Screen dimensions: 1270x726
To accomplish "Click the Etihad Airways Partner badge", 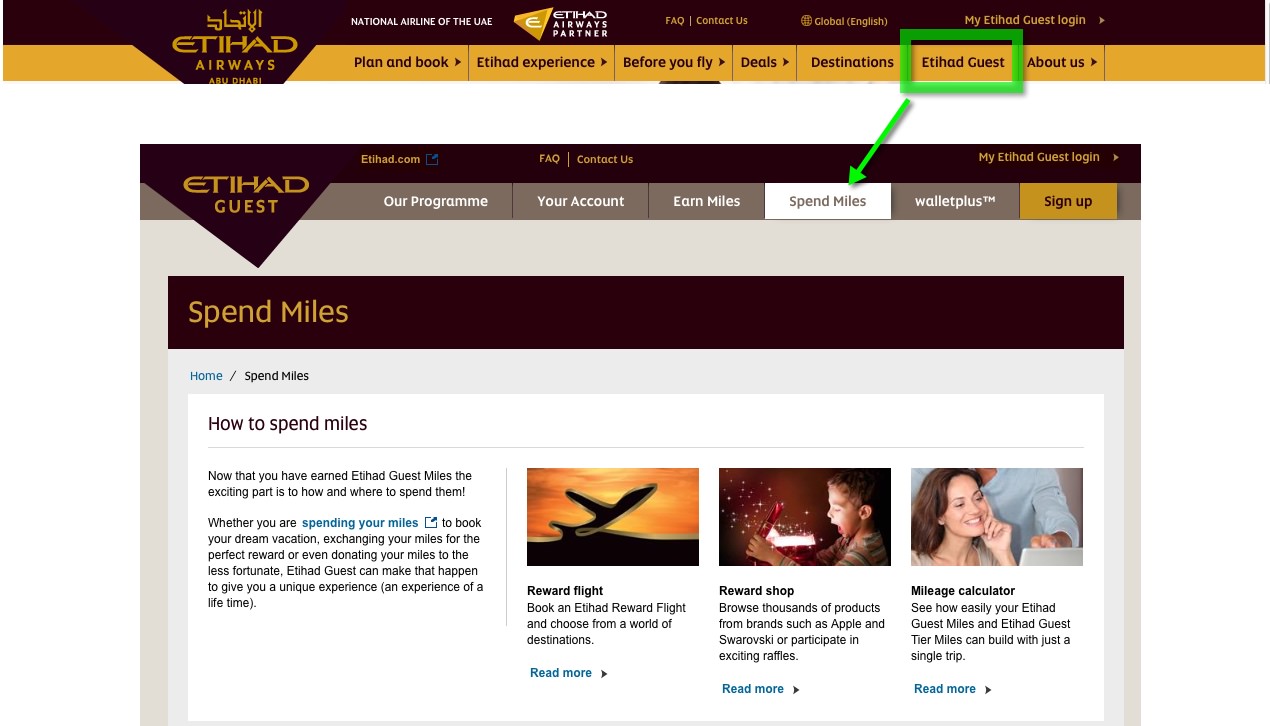I will (560, 22).
